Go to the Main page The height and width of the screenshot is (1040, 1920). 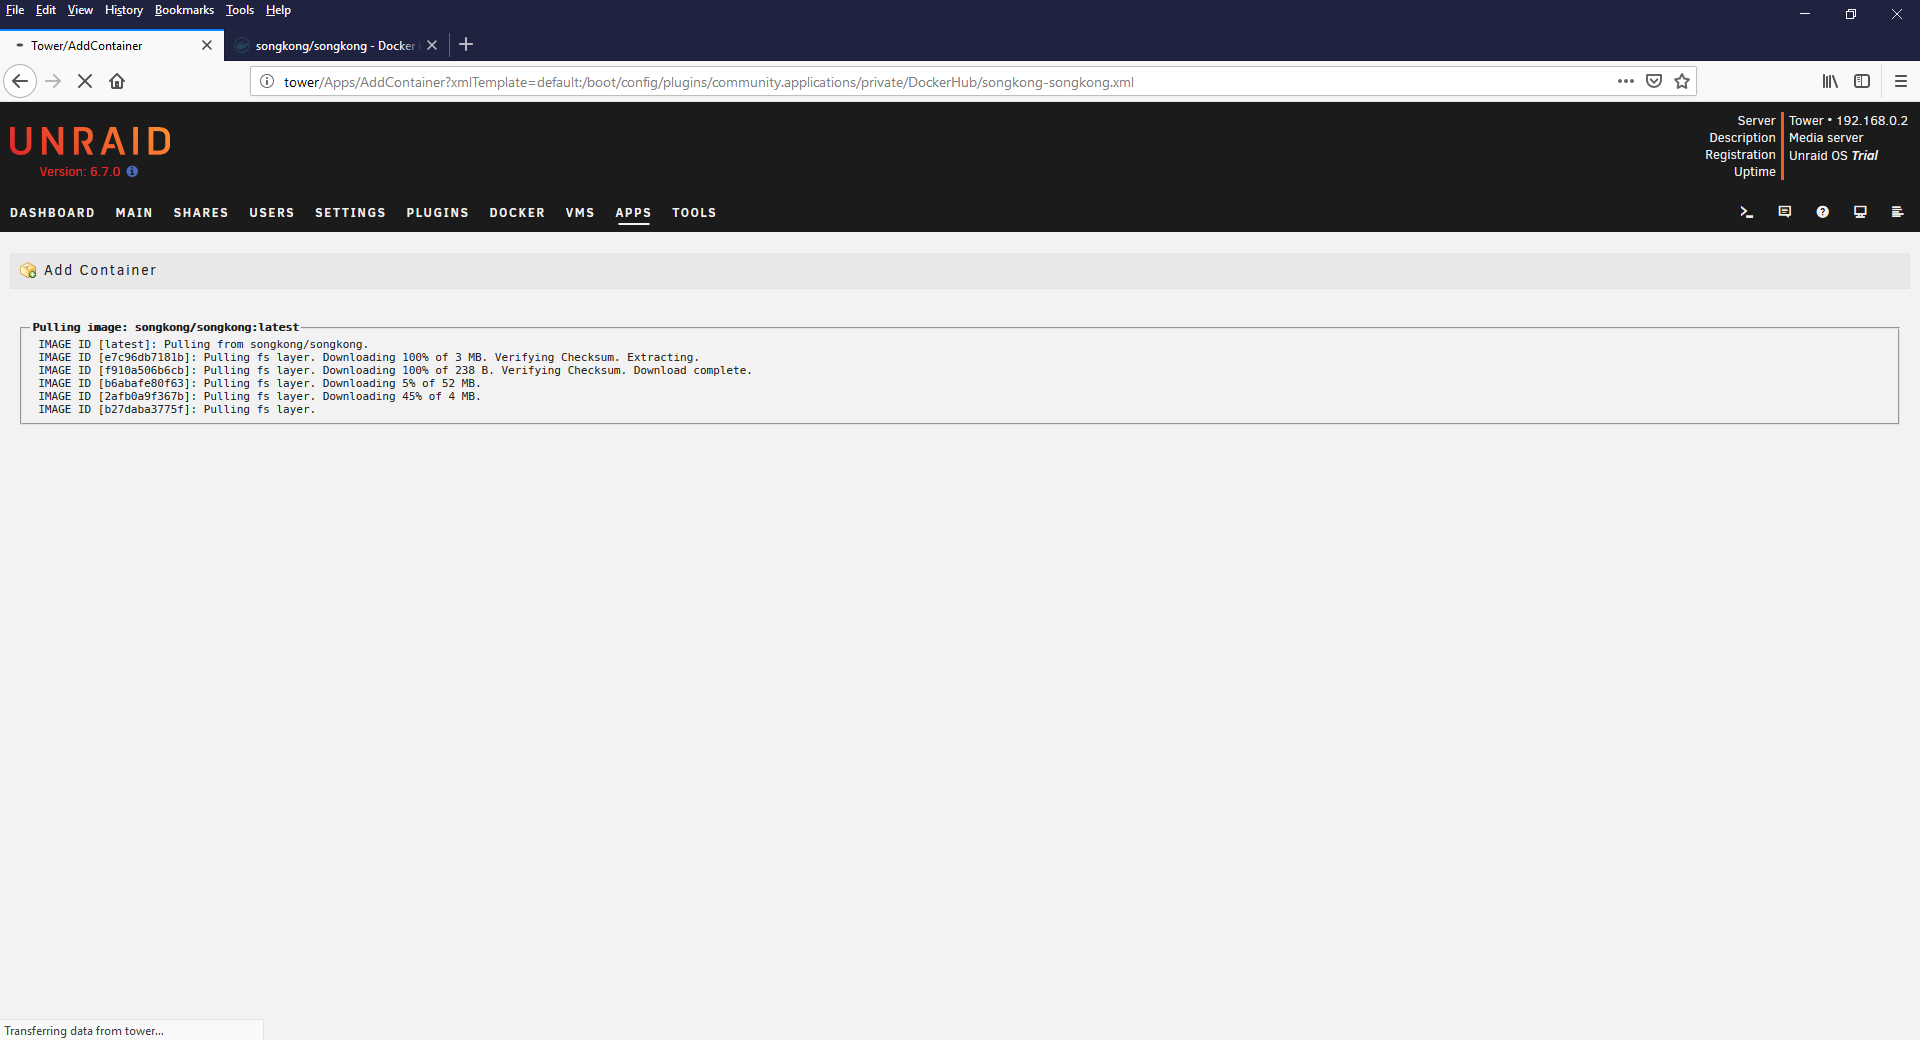[134, 213]
